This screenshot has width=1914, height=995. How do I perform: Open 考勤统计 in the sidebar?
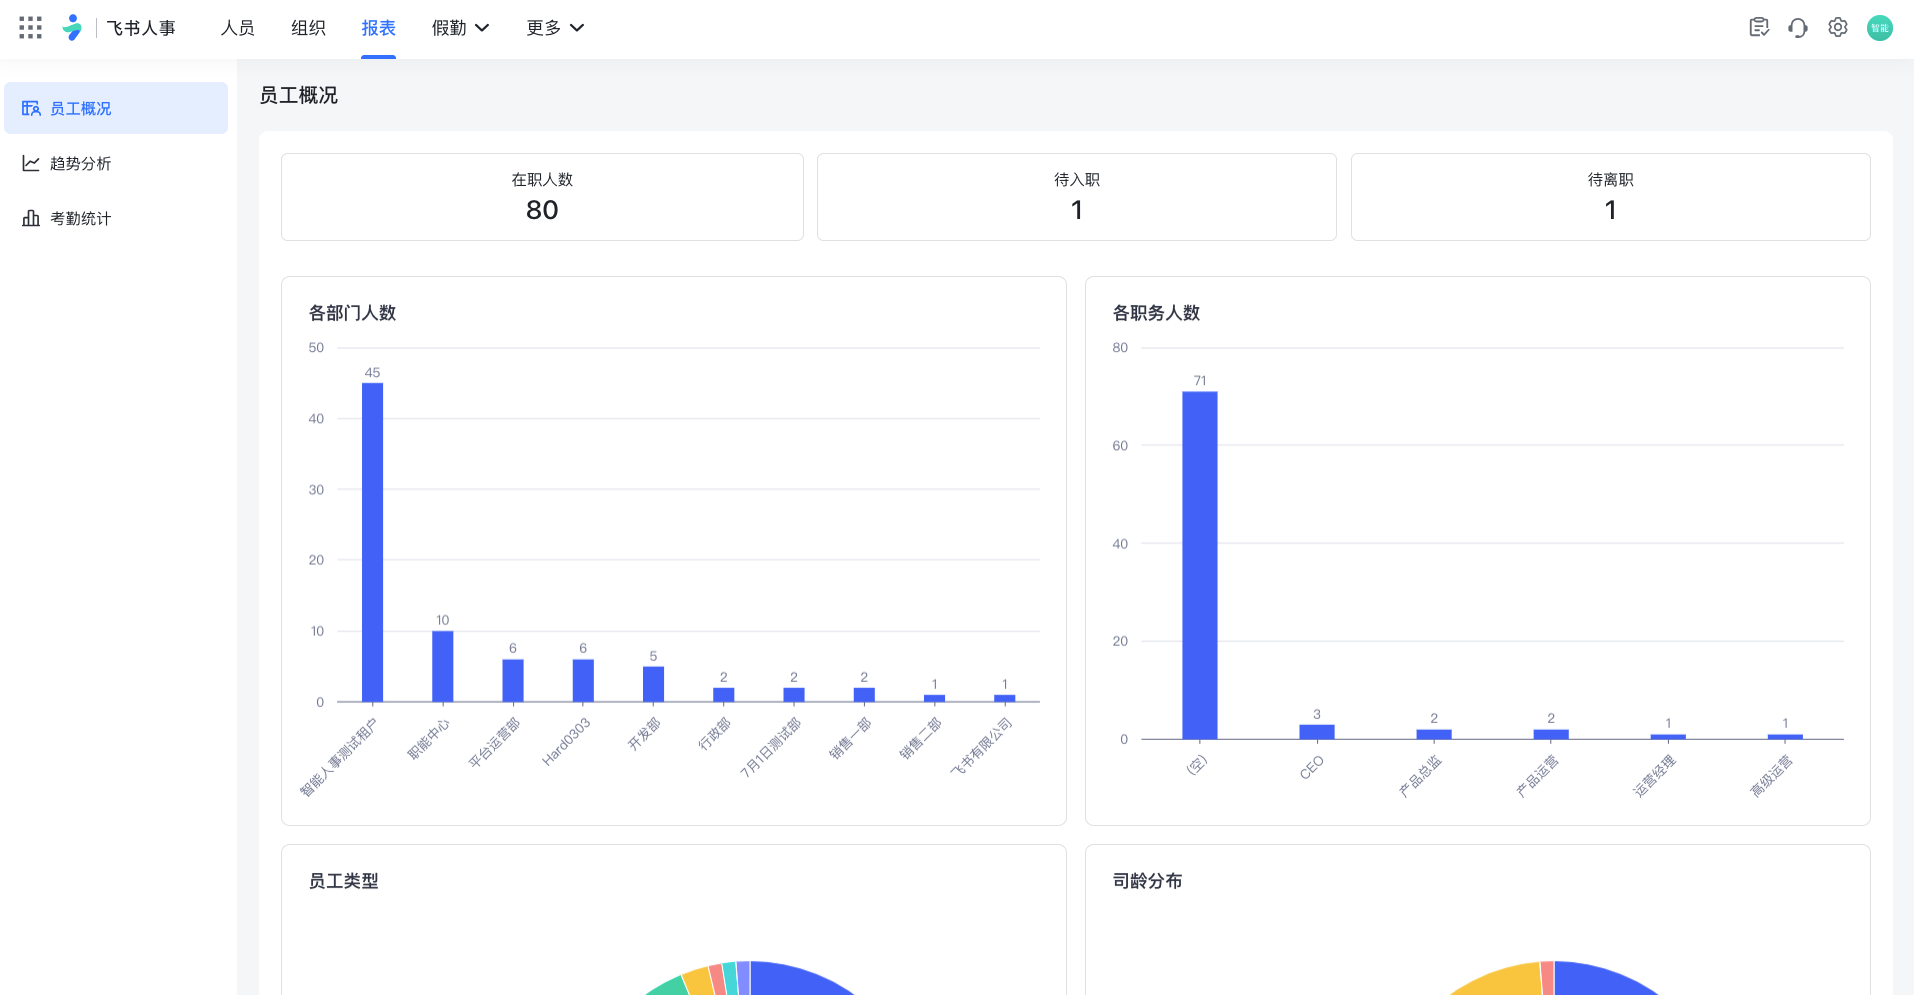(116, 218)
